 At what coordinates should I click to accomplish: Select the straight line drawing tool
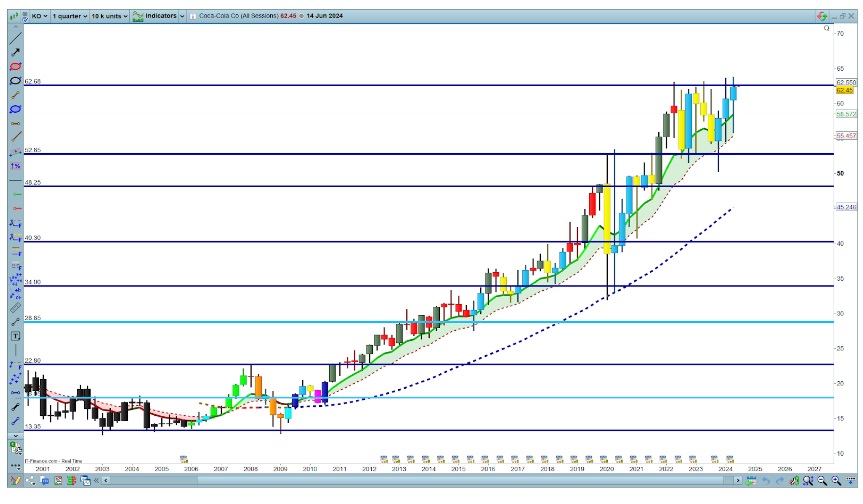click(x=15, y=37)
